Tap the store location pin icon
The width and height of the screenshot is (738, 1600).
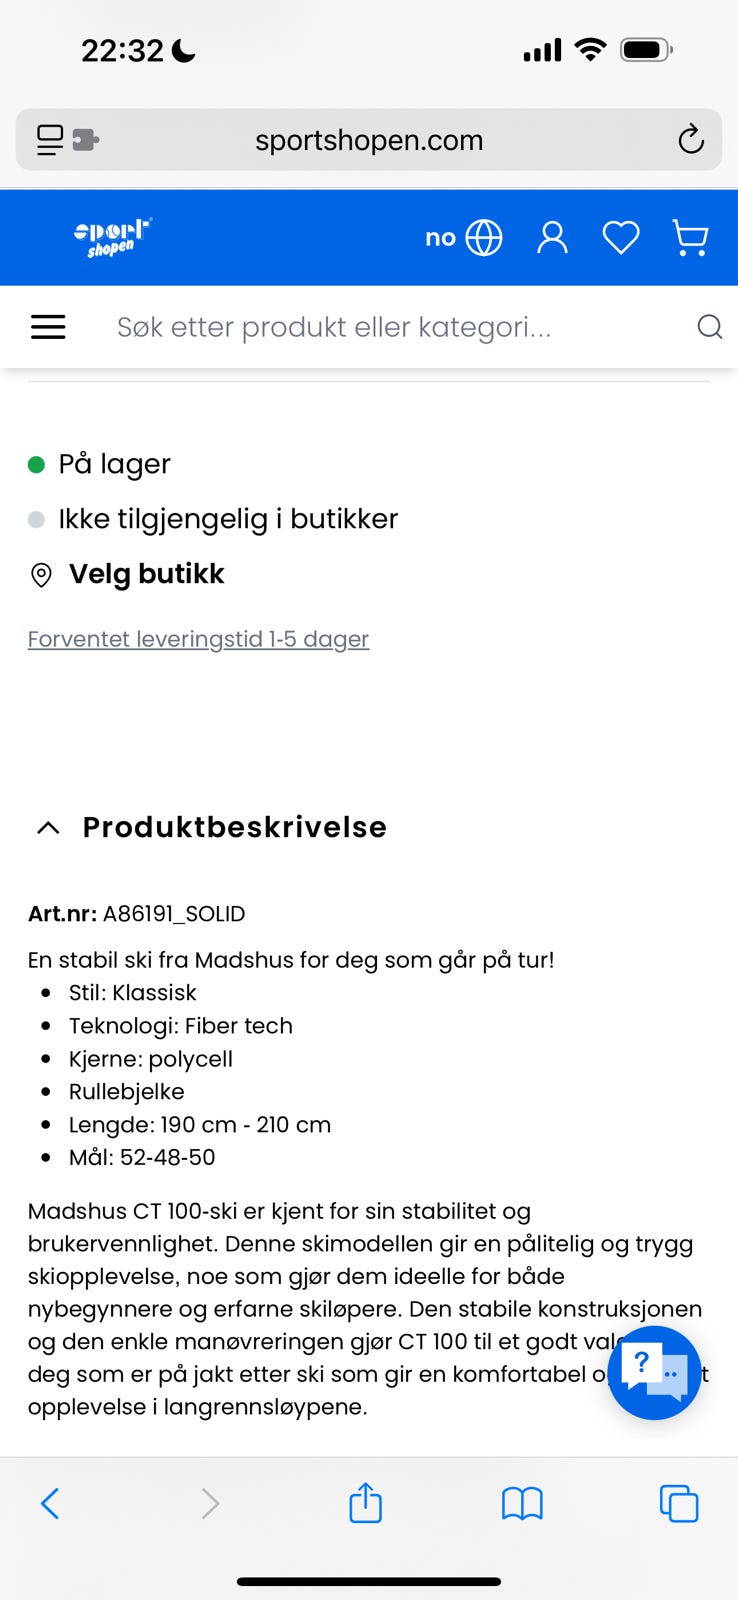(x=41, y=575)
